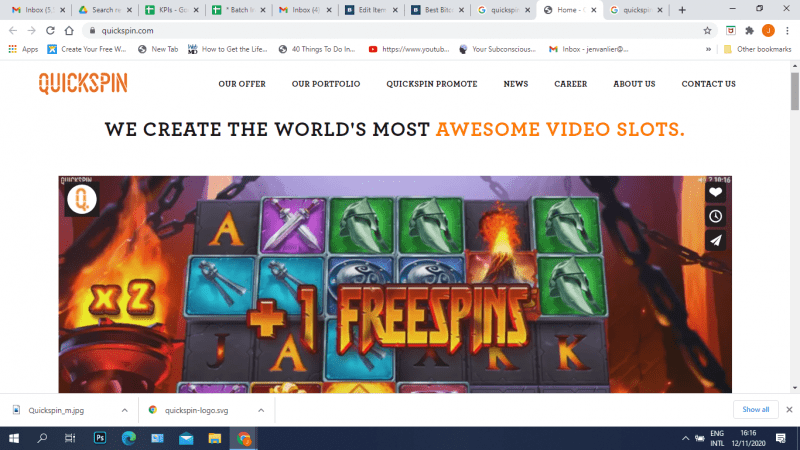Open '40 Things To Do In' bookmark
Viewport: 800px width, 450px height.
pos(317,49)
